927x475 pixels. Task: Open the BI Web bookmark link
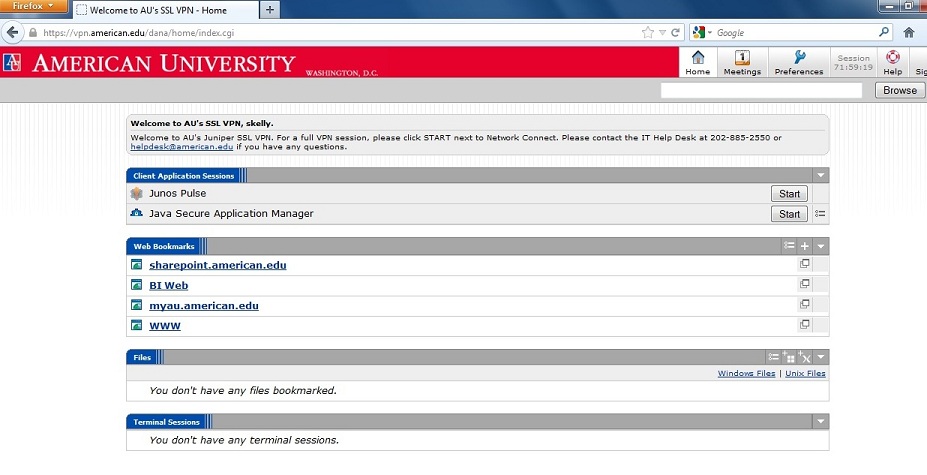(x=168, y=285)
